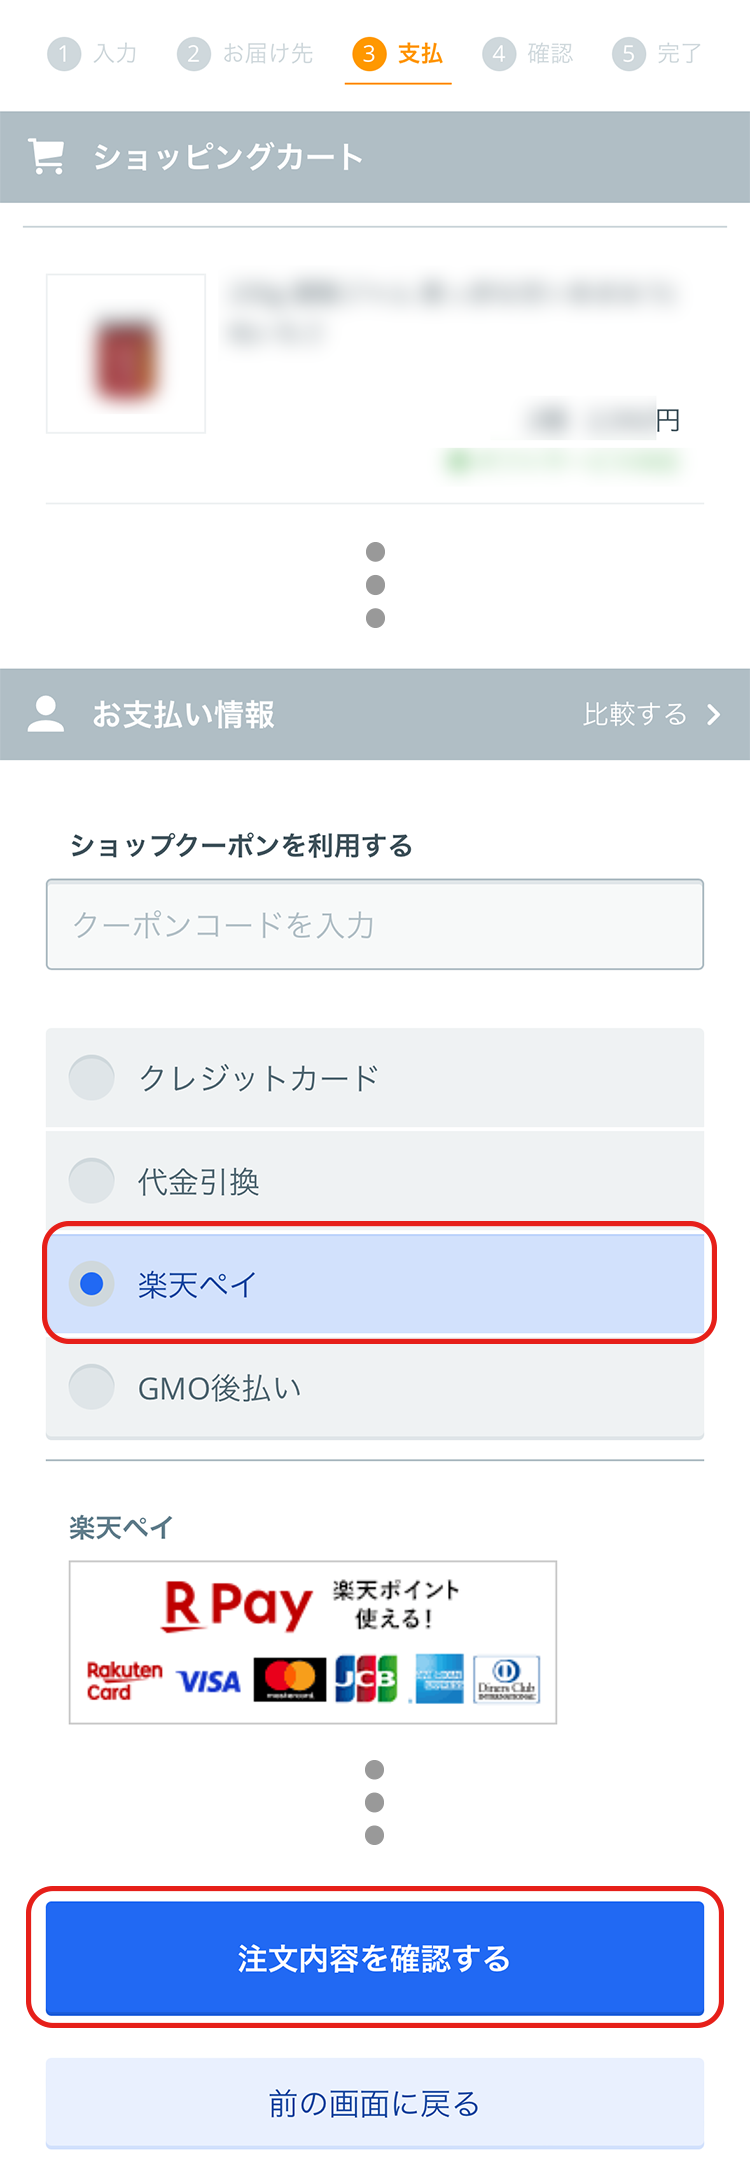The width and height of the screenshot is (750, 2180).
Task: Click the user profile icon beside お支払い情報
Action: [x=46, y=714]
